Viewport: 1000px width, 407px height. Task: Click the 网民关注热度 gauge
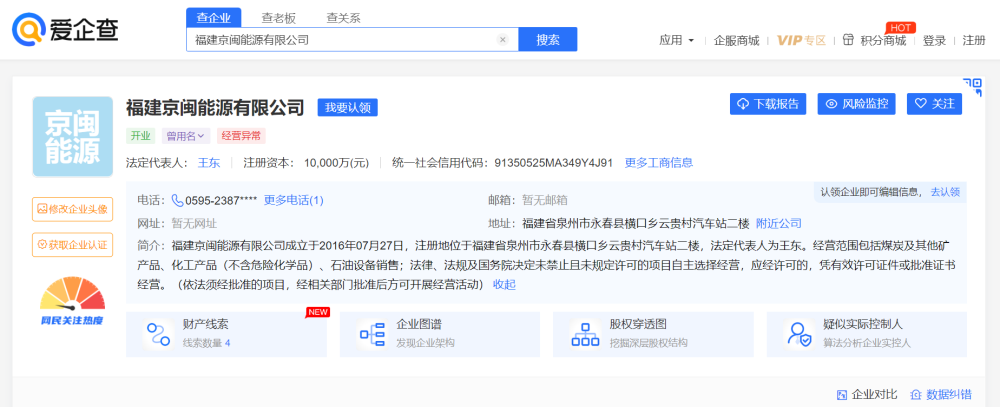(x=72, y=302)
